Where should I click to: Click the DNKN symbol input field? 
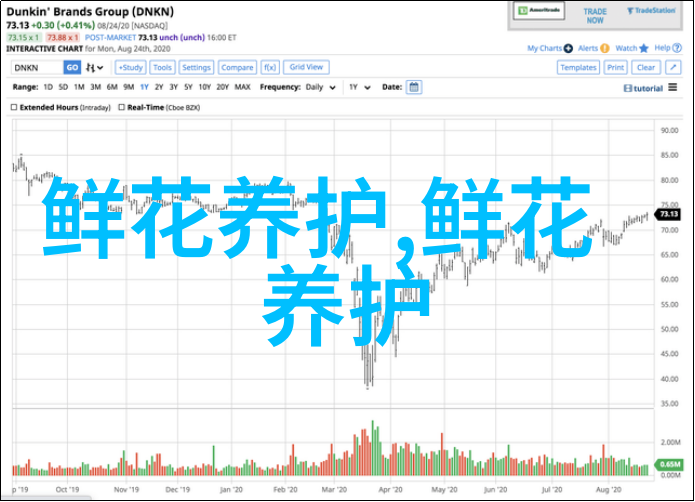coord(37,68)
